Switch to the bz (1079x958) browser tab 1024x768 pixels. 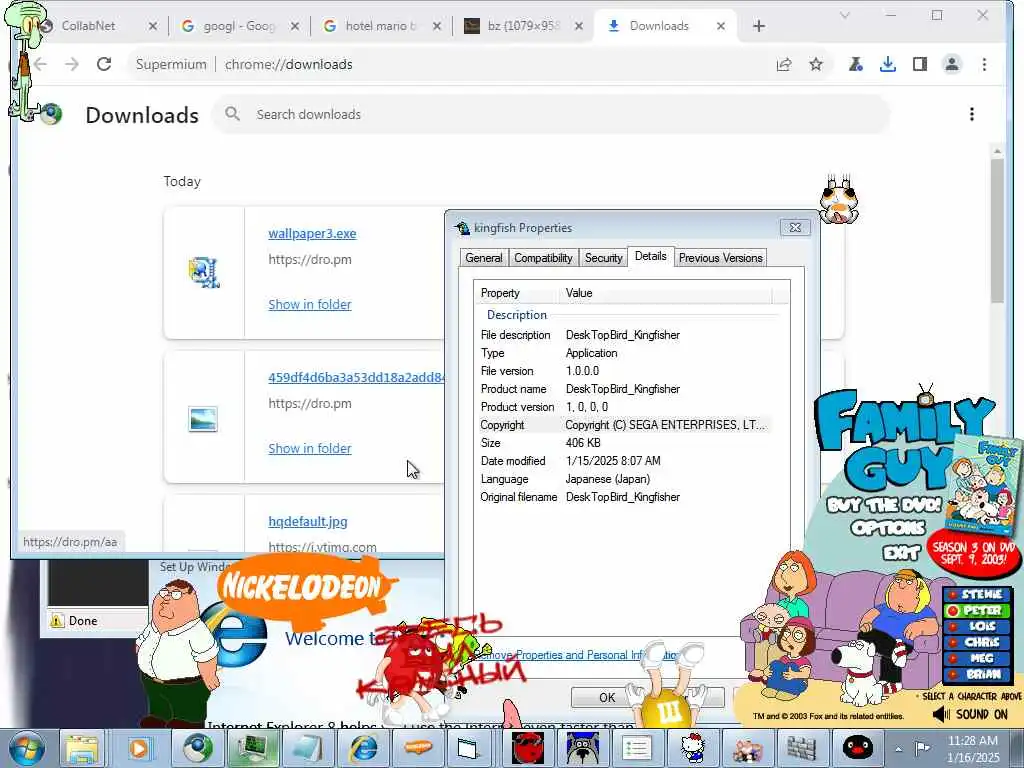[x=522, y=26]
